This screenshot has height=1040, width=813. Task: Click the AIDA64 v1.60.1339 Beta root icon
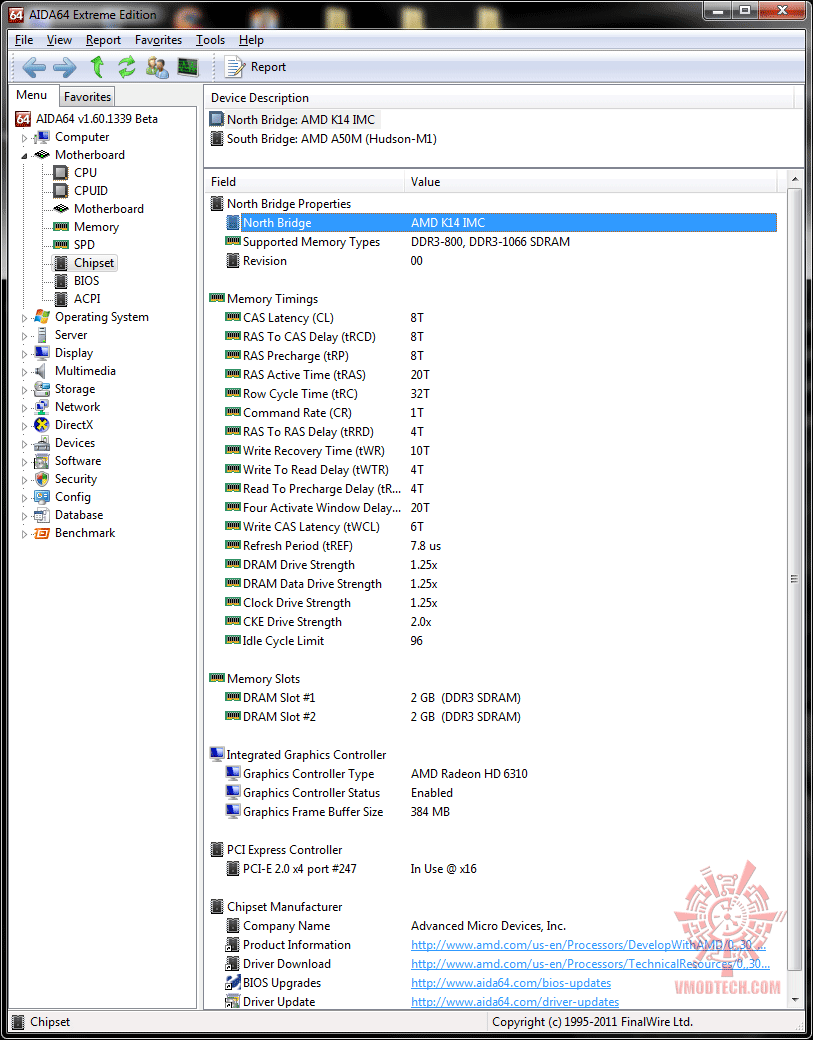(23, 119)
